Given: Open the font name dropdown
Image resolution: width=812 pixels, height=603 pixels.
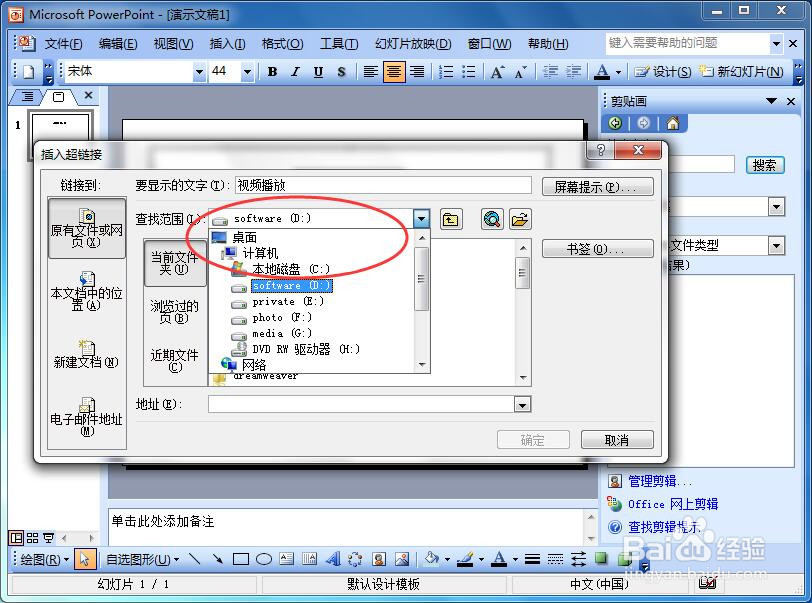Looking at the screenshot, I should pyautogui.click(x=199, y=72).
